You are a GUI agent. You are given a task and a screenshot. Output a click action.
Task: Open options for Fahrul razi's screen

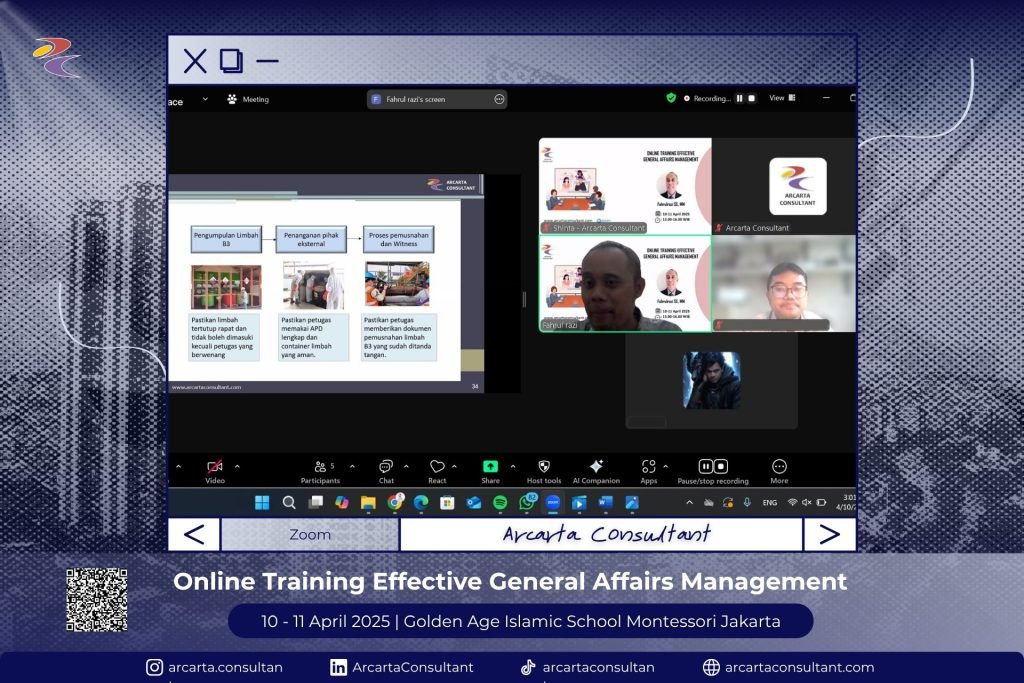tap(498, 99)
